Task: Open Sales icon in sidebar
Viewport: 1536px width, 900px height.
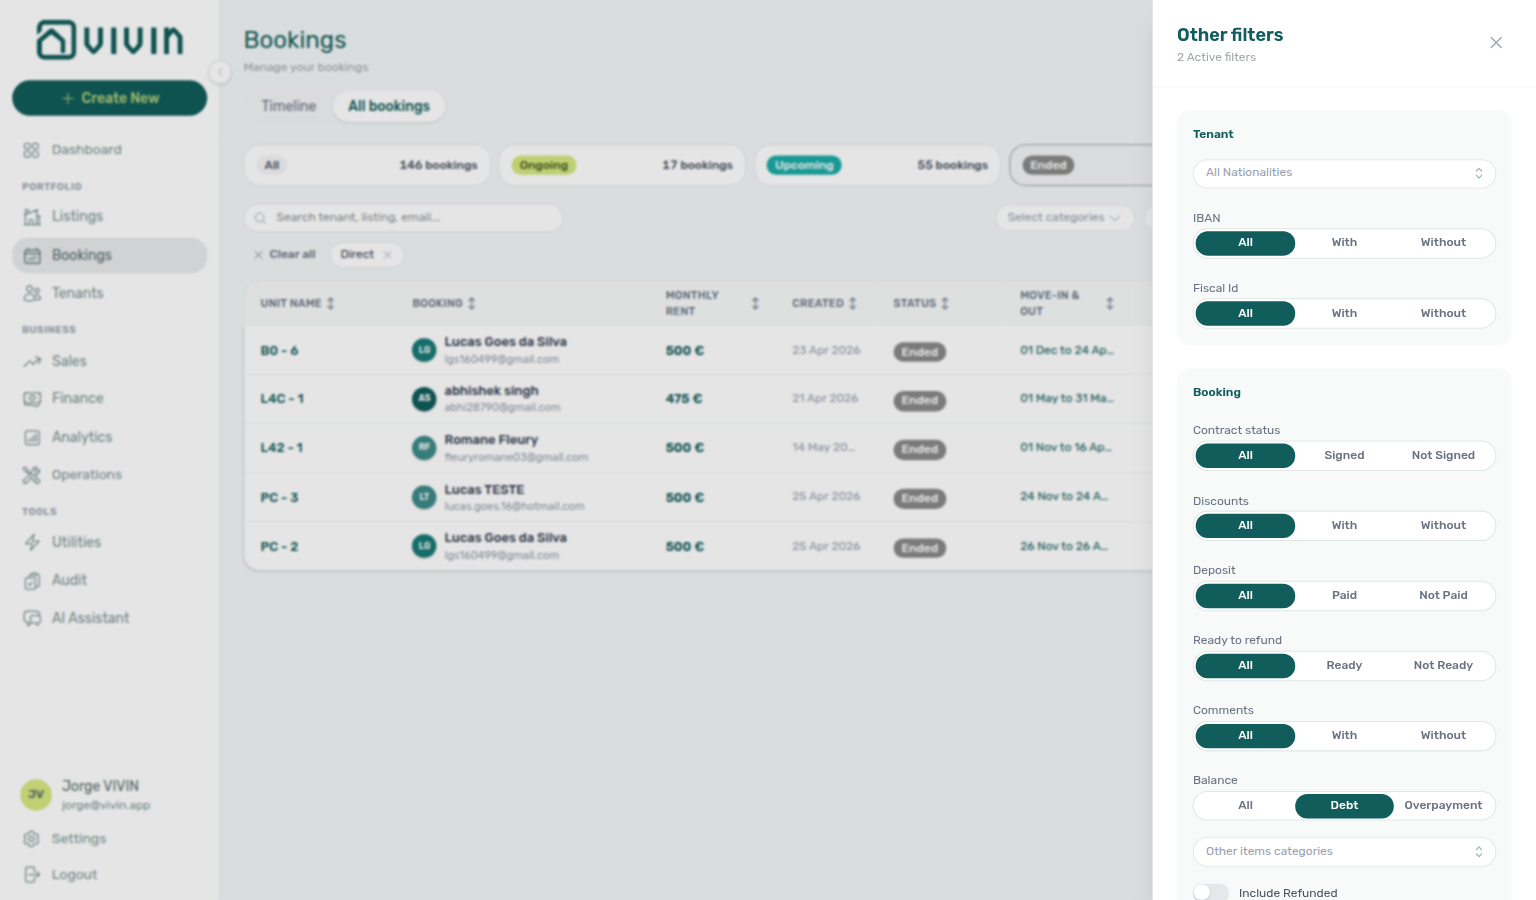Action: pos(32,361)
